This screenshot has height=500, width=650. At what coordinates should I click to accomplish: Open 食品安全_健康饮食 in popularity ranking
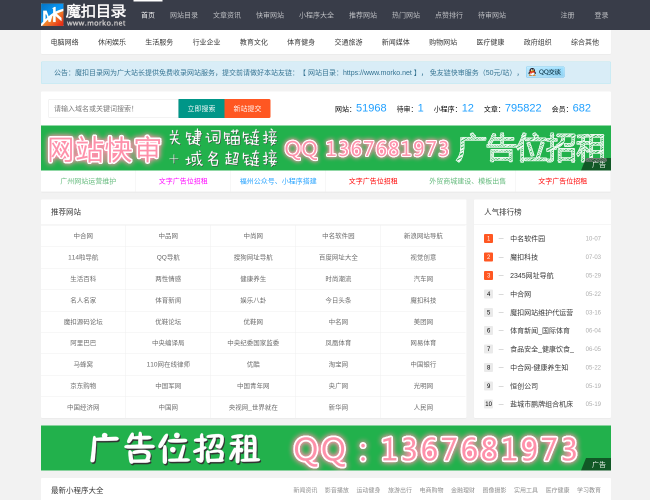coord(541,349)
